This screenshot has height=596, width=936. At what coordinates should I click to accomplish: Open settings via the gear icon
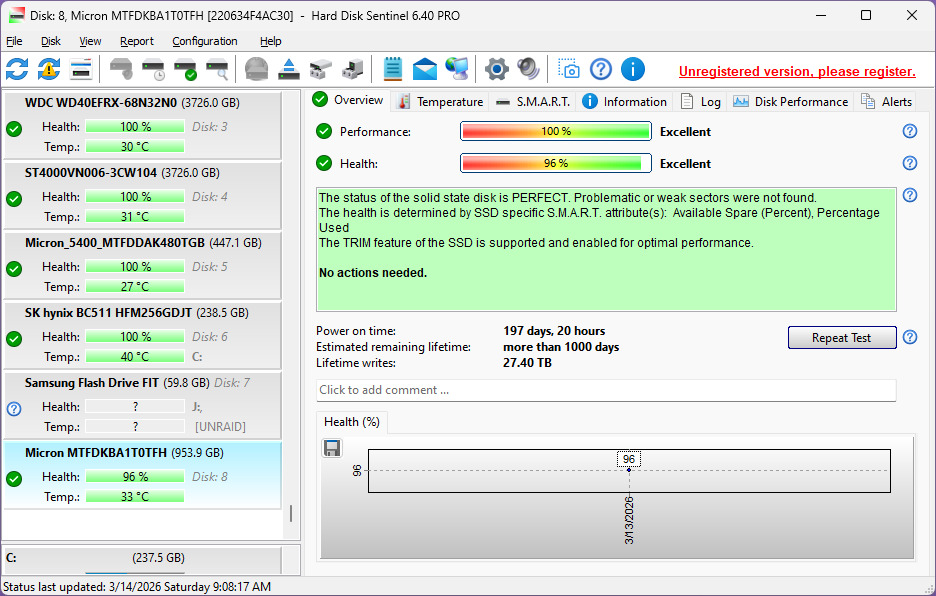point(497,69)
